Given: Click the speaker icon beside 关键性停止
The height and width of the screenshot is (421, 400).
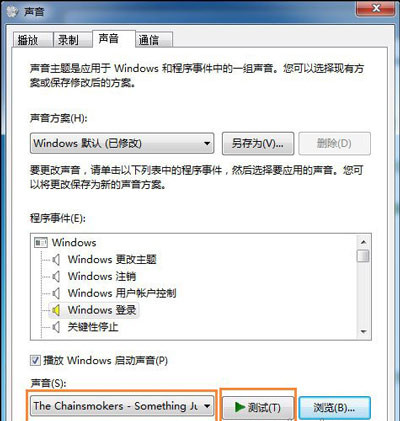Looking at the screenshot, I should (56, 327).
